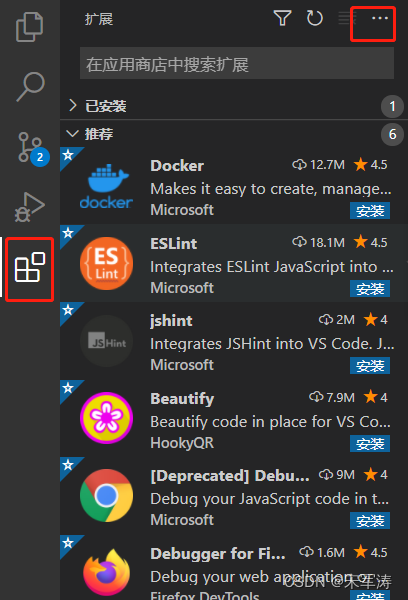Focus the marketplace extension search box
The width and height of the screenshot is (408, 600).
point(237,64)
